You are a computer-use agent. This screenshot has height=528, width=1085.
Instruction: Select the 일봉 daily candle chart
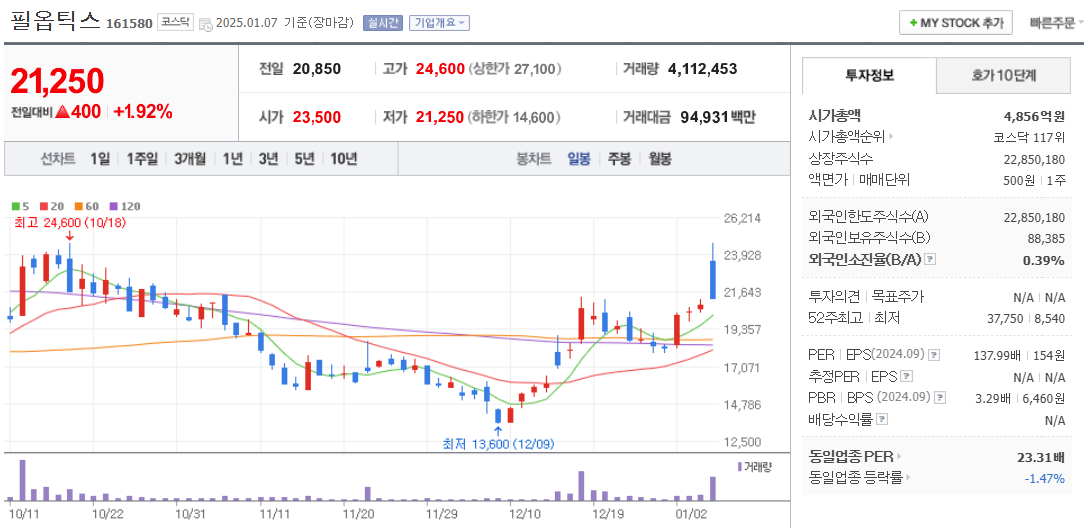pyautogui.click(x=579, y=159)
